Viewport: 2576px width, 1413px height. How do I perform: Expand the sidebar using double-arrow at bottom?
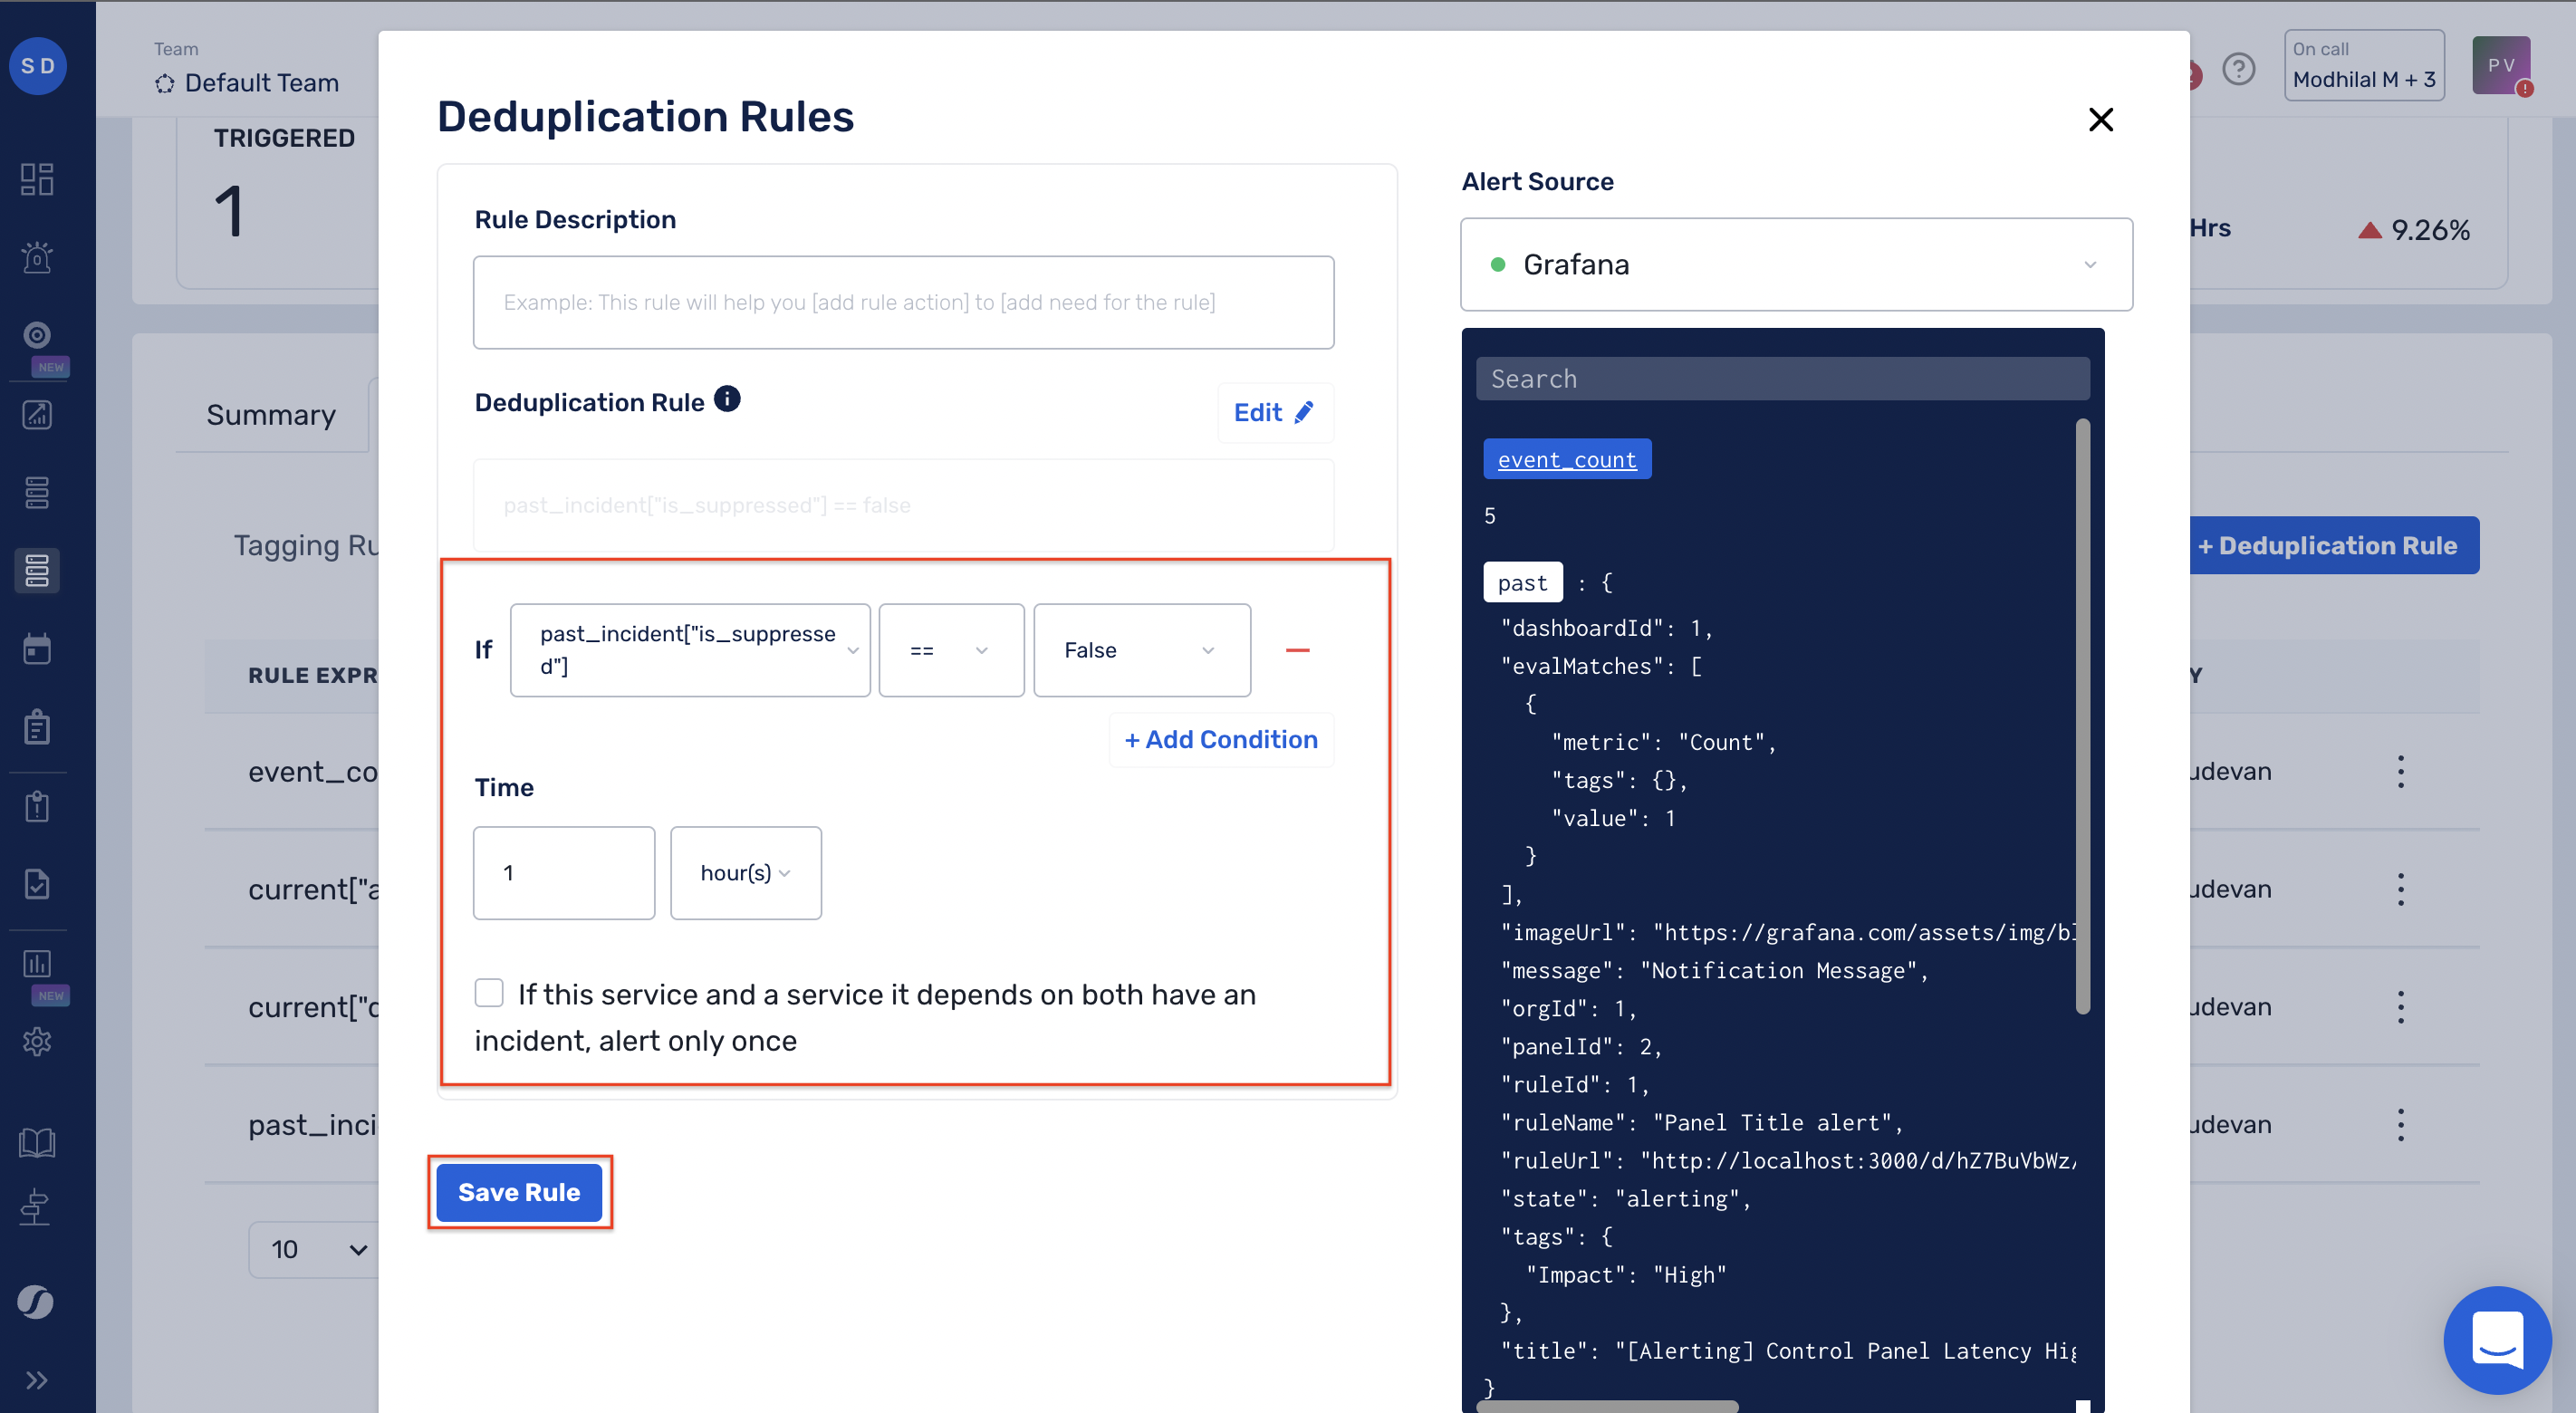tap(37, 1380)
